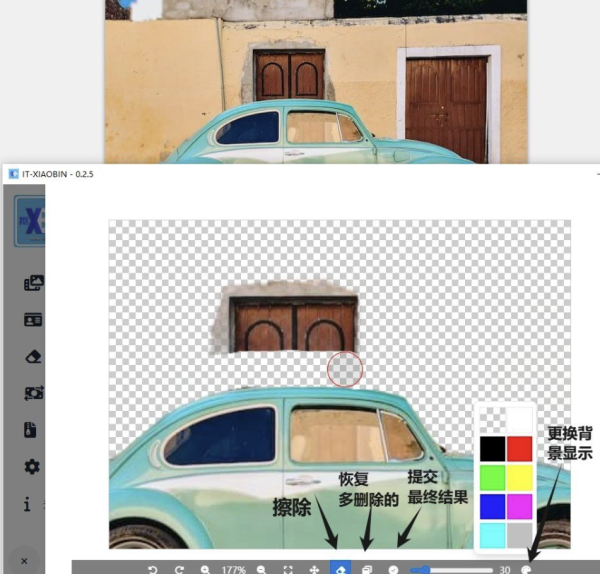Click the info icon in left sidebar
The image size is (600, 574).
click(x=27, y=503)
